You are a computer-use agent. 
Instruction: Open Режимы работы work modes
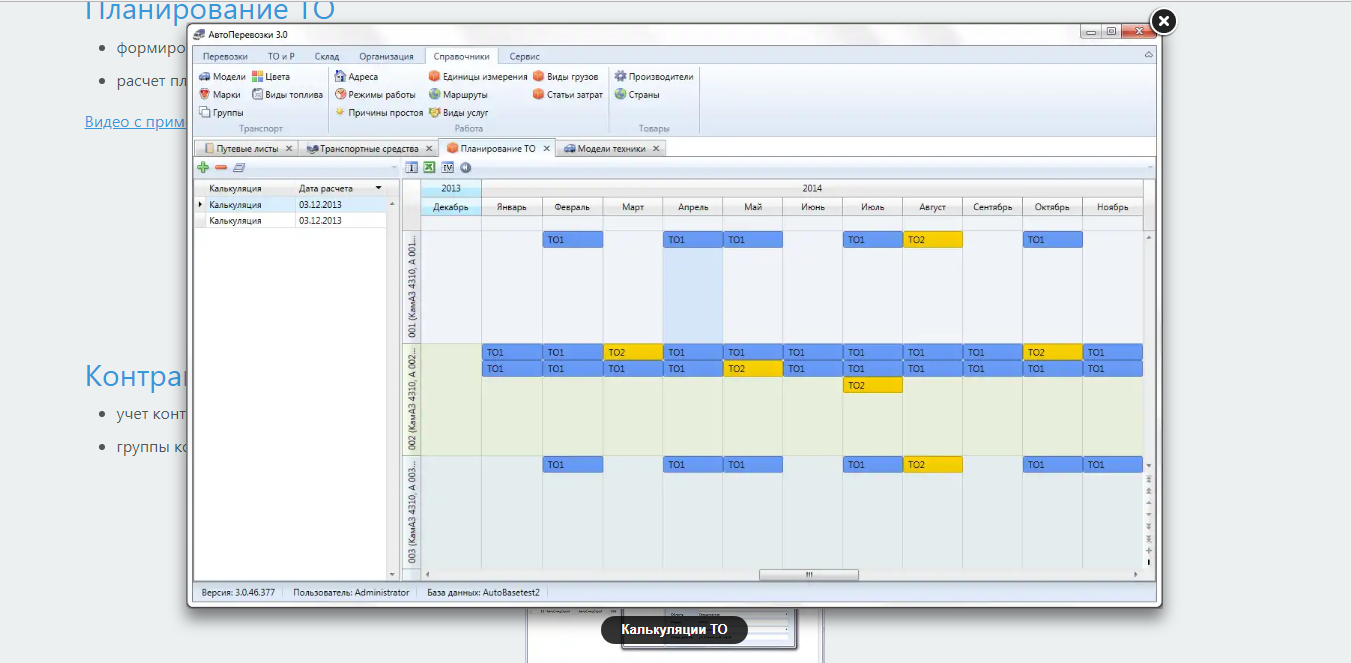[375, 95]
